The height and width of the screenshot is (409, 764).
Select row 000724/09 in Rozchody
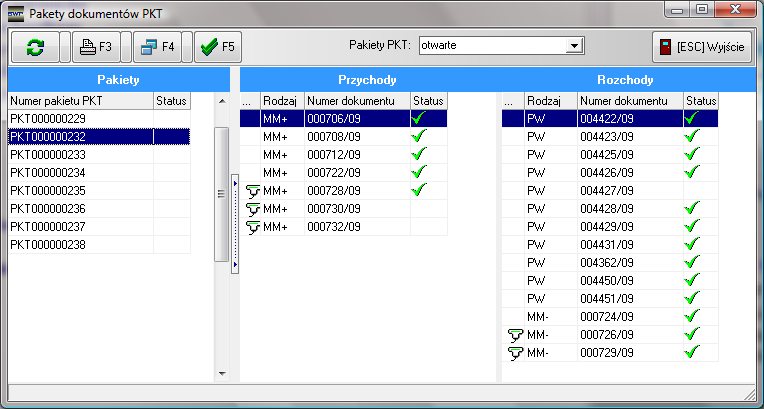[610, 316]
